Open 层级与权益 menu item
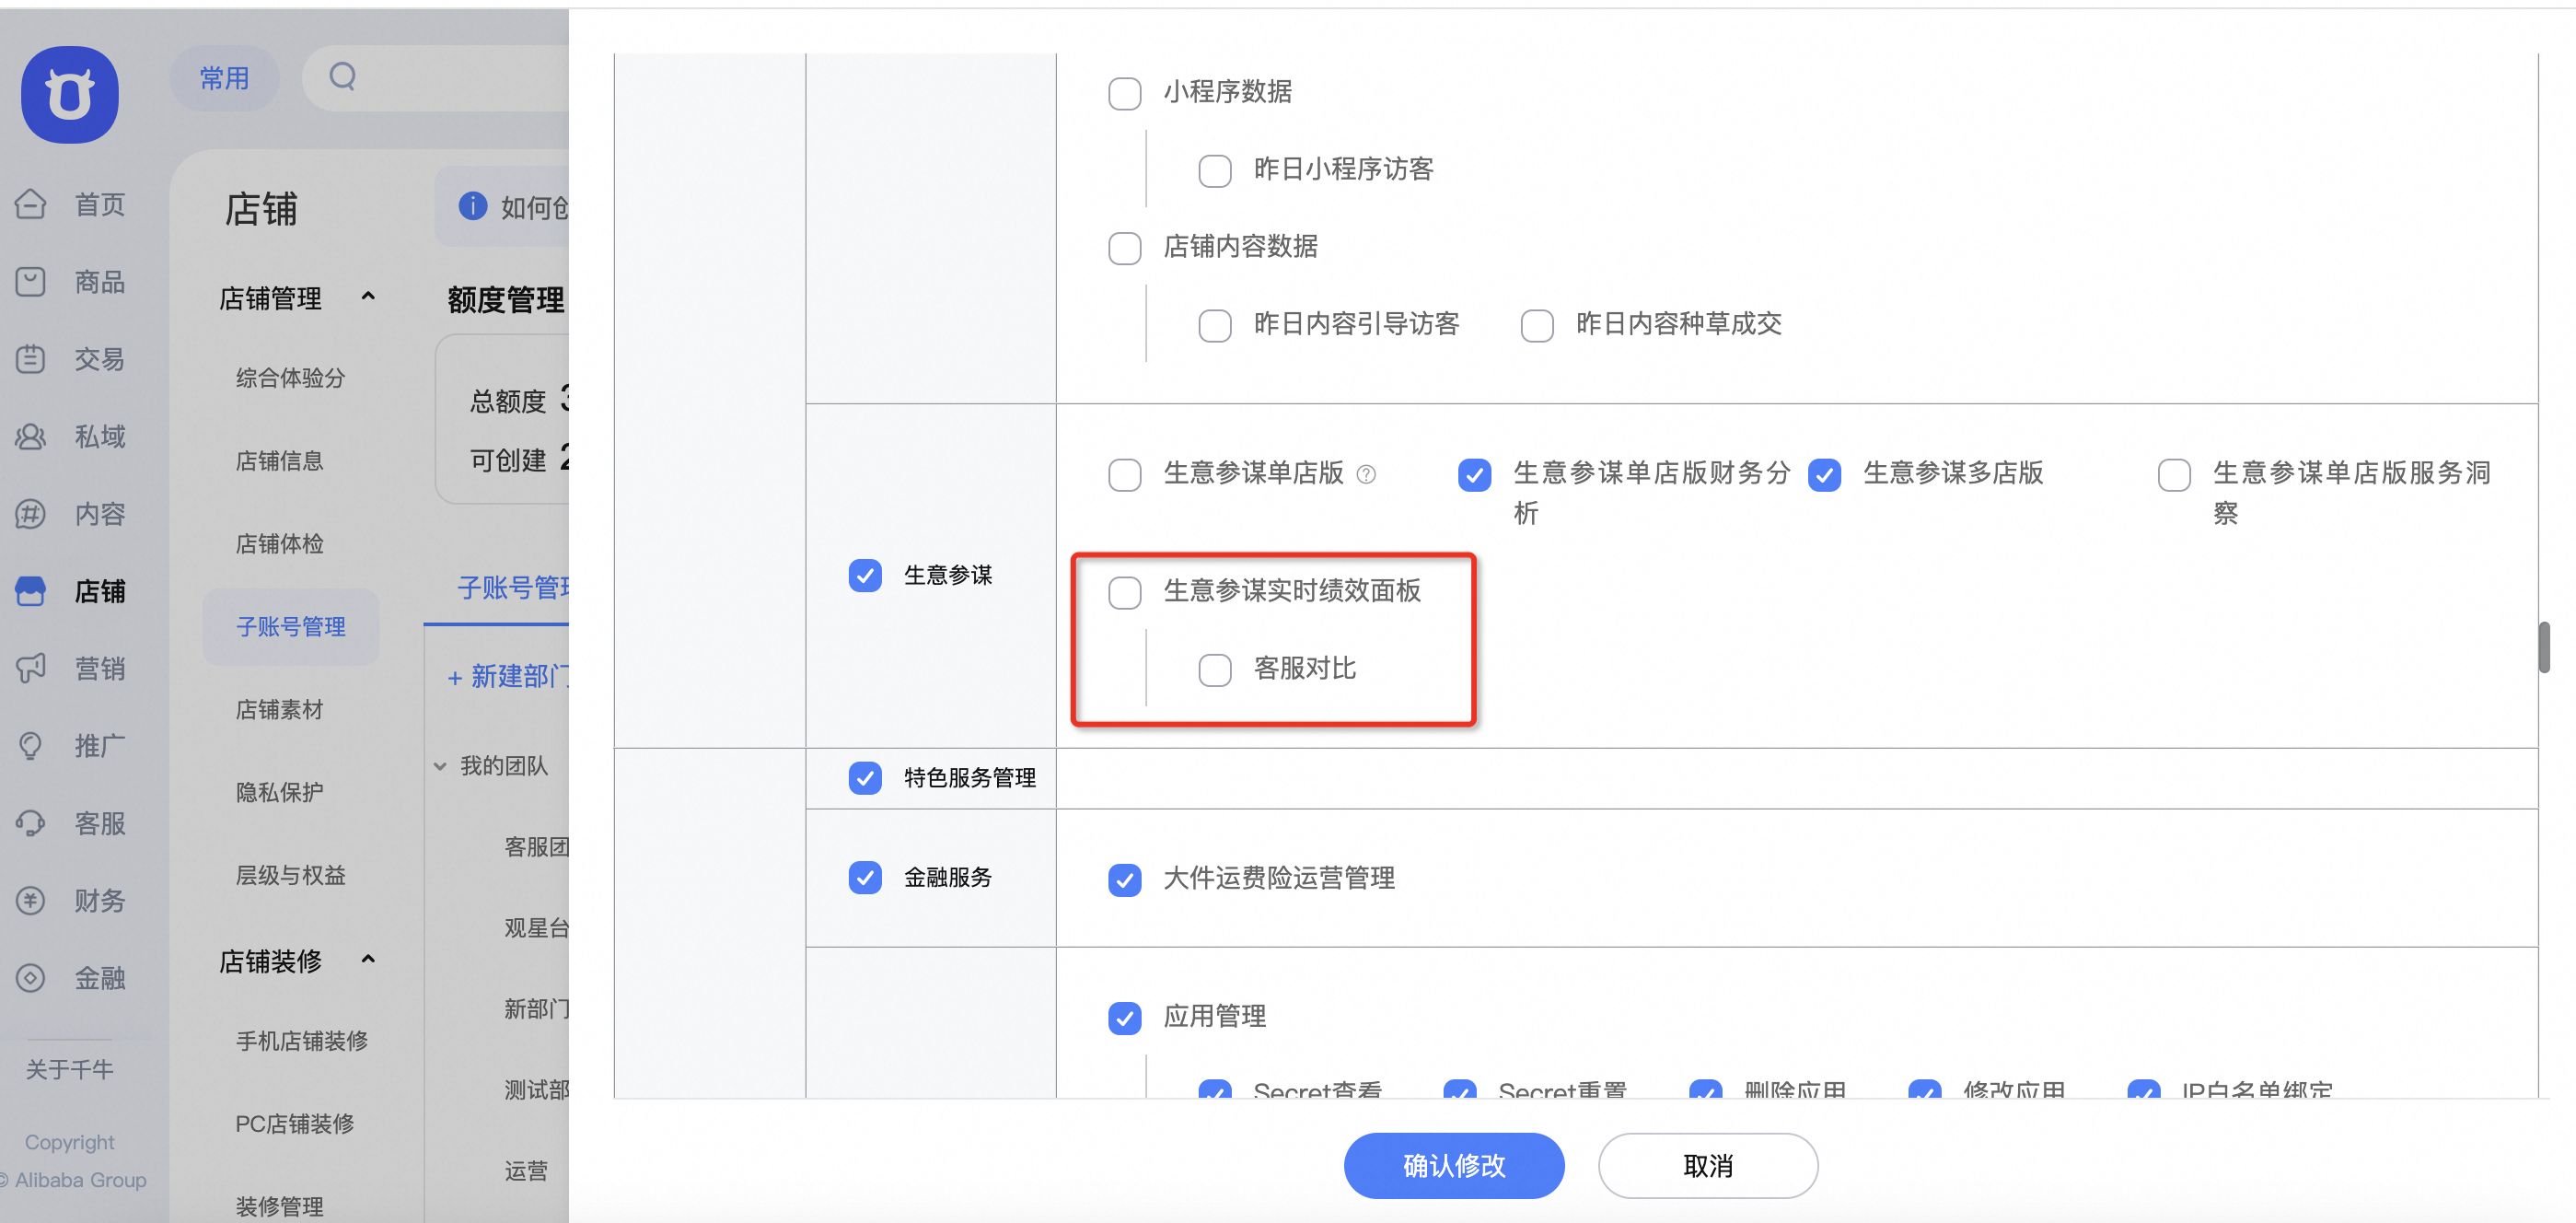 pyautogui.click(x=290, y=876)
